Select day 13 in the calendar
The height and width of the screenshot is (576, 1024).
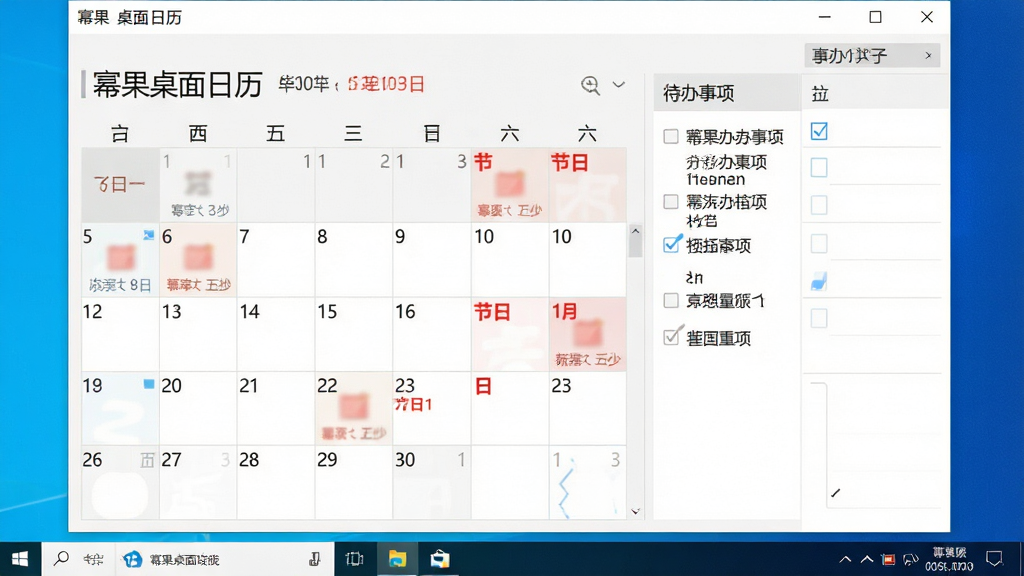point(198,334)
